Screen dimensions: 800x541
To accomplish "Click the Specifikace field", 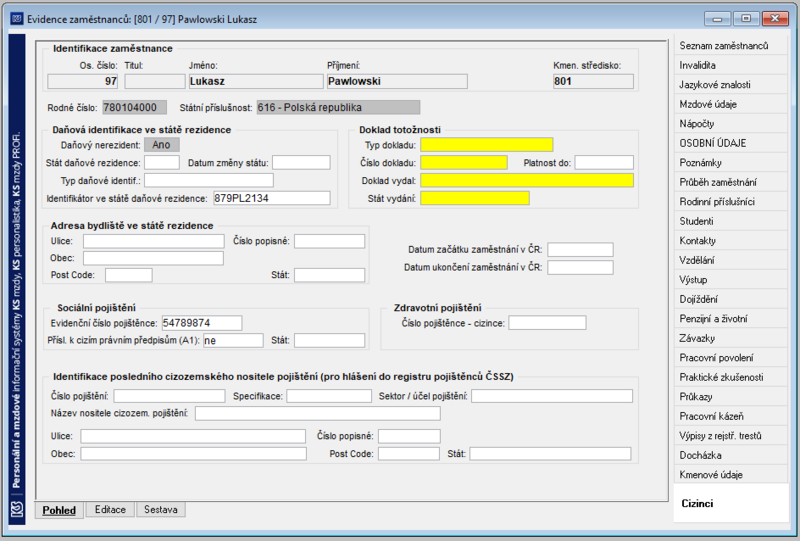I will 329,396.
